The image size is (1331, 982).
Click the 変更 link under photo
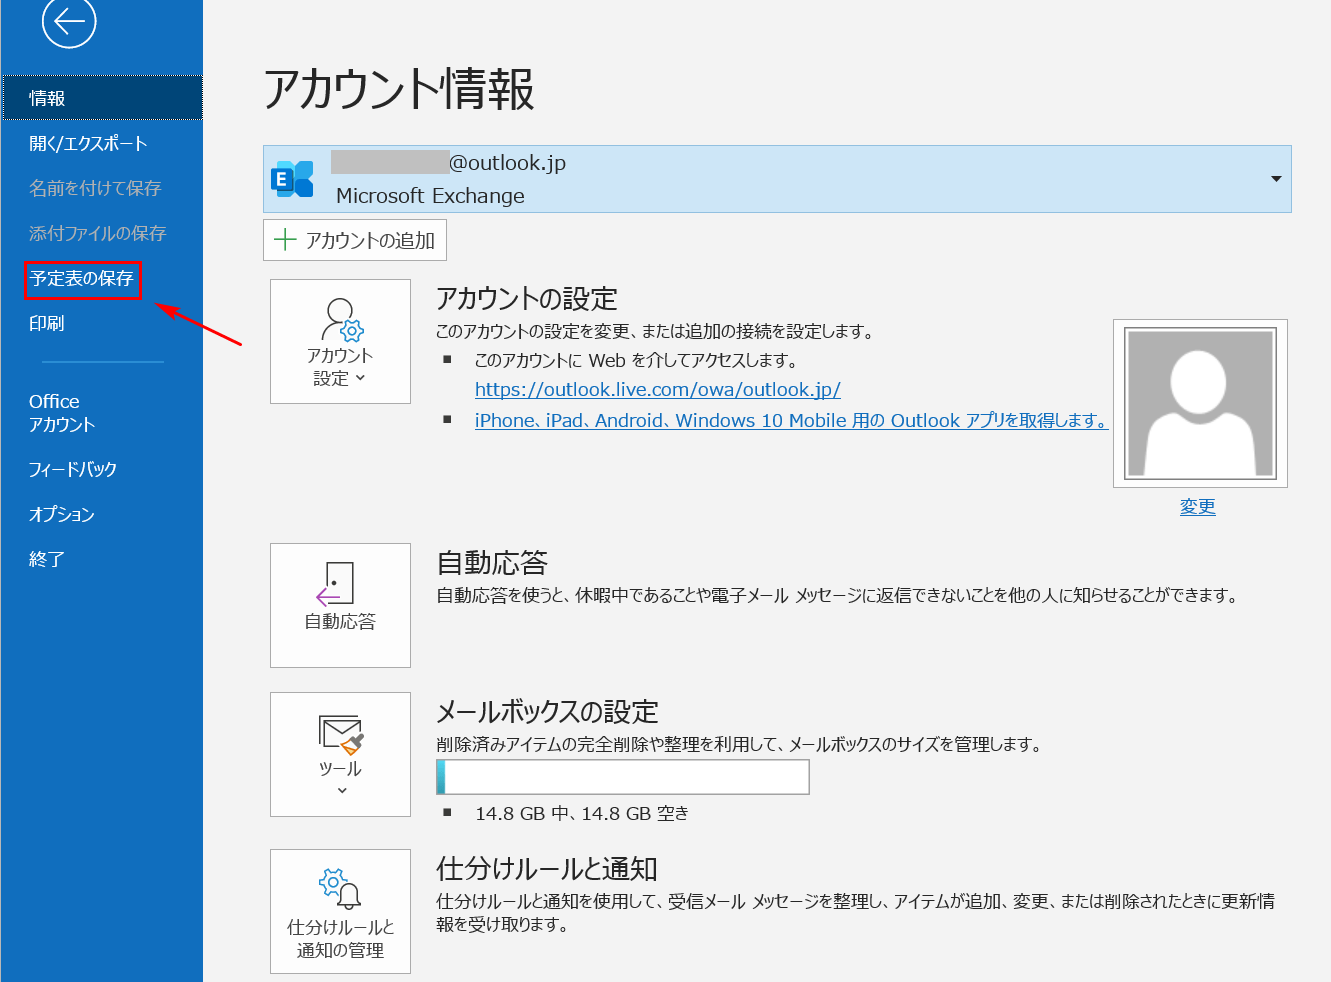[x=1197, y=506]
